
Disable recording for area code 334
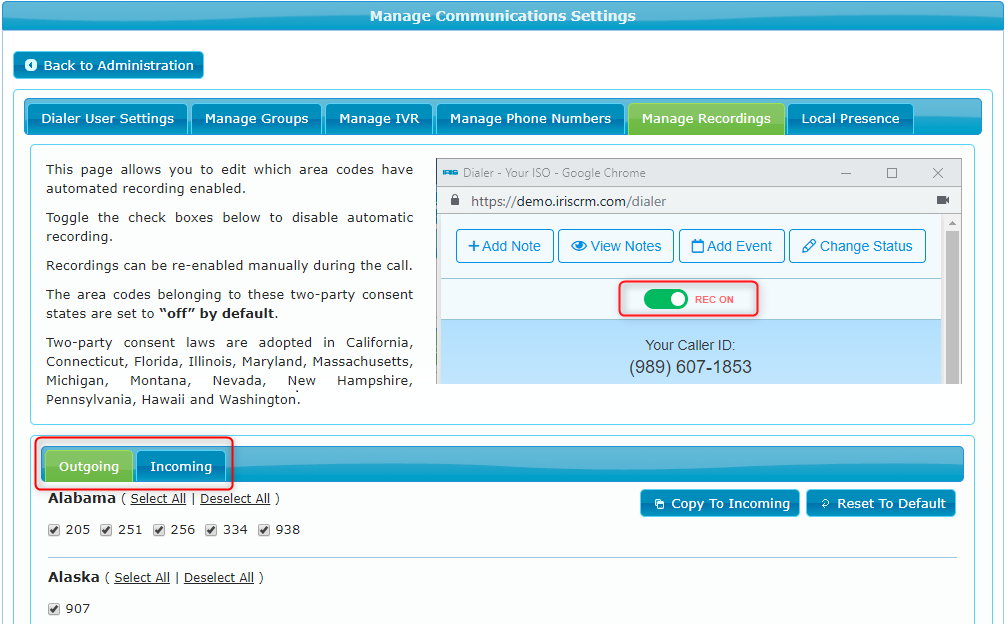click(x=211, y=530)
